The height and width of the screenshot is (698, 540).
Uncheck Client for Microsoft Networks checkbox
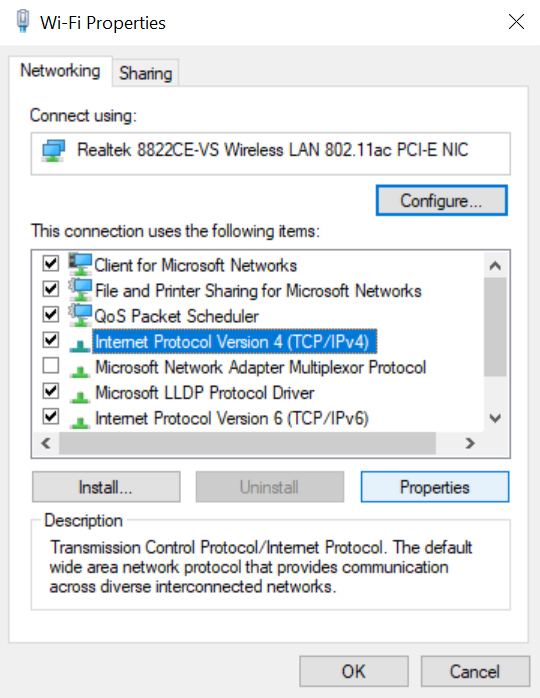click(x=51, y=264)
